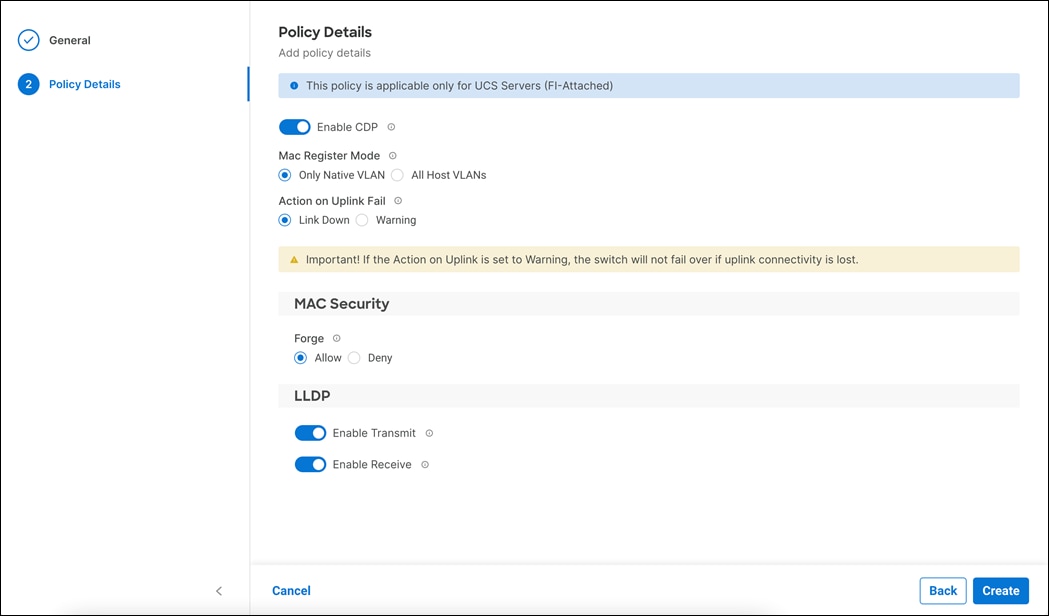
Task: Select the All Host VLANs radio button
Action: coord(397,174)
